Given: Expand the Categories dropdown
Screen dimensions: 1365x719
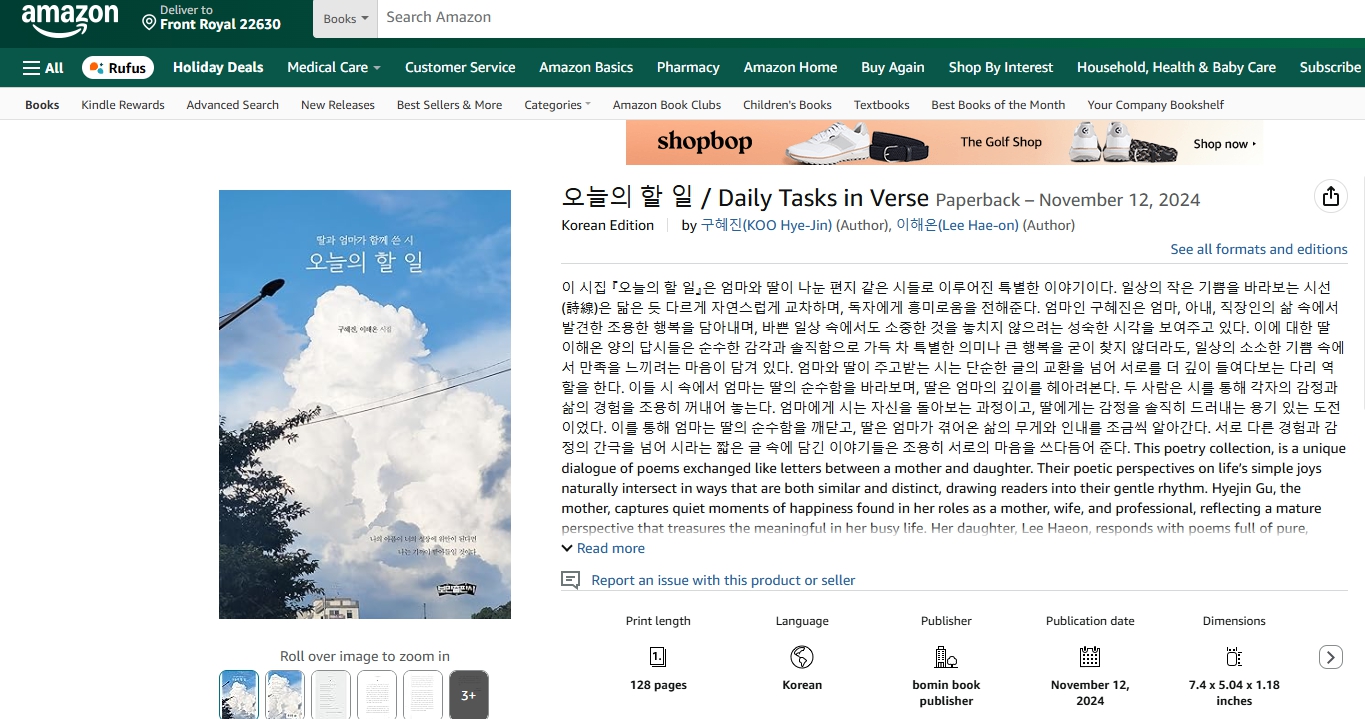Looking at the screenshot, I should pos(557,105).
